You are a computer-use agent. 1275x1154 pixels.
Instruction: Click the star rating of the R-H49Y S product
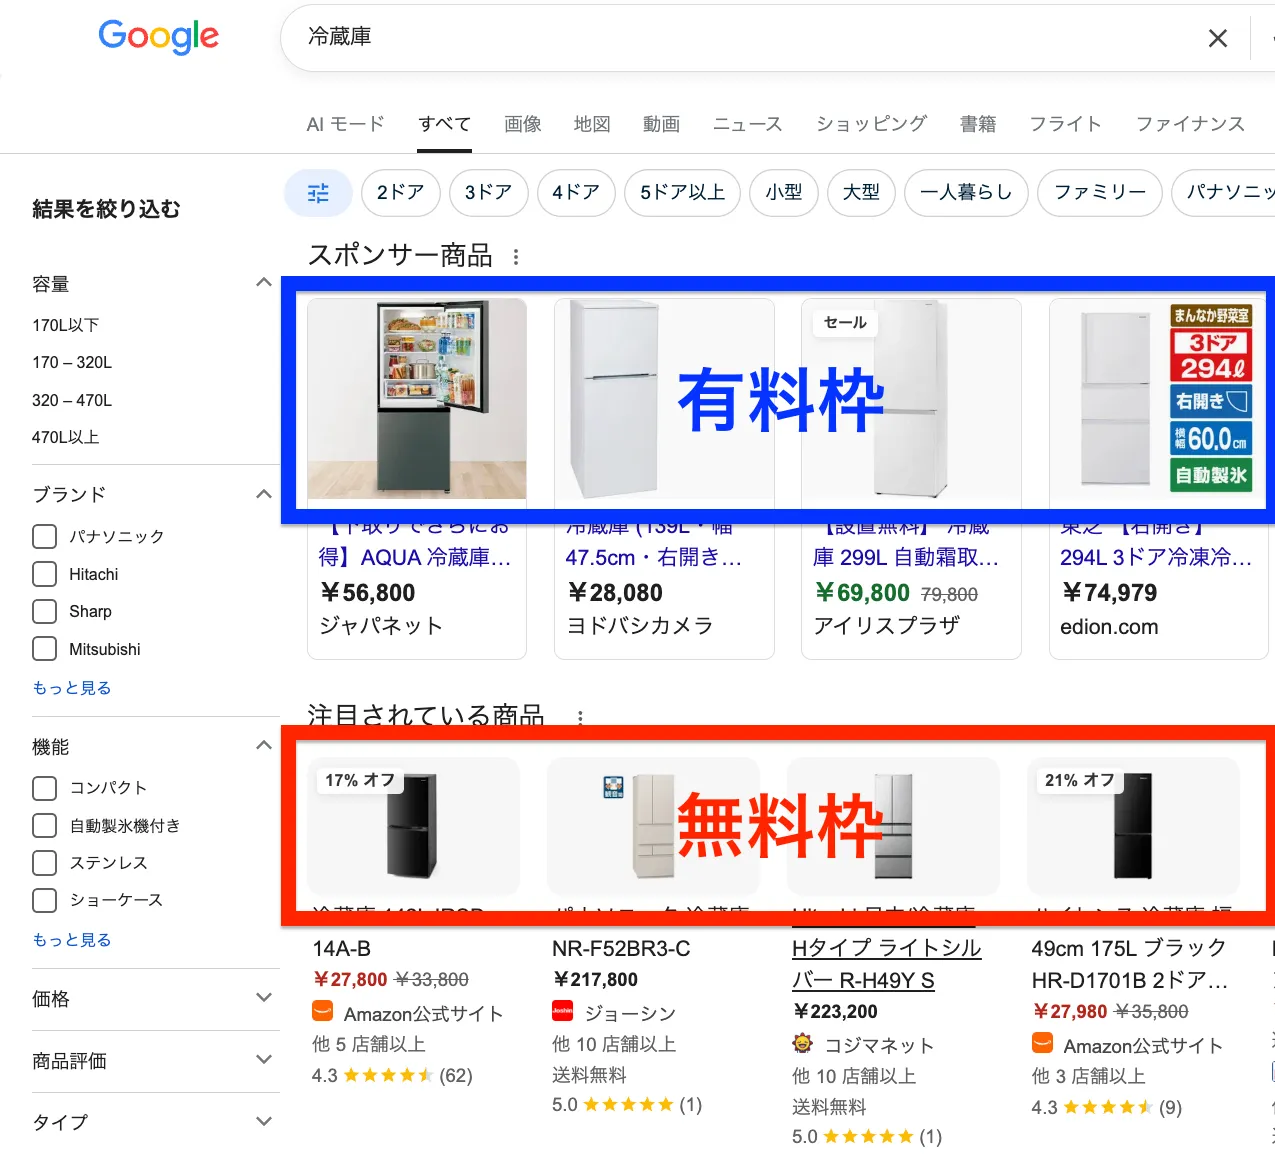868,1137
